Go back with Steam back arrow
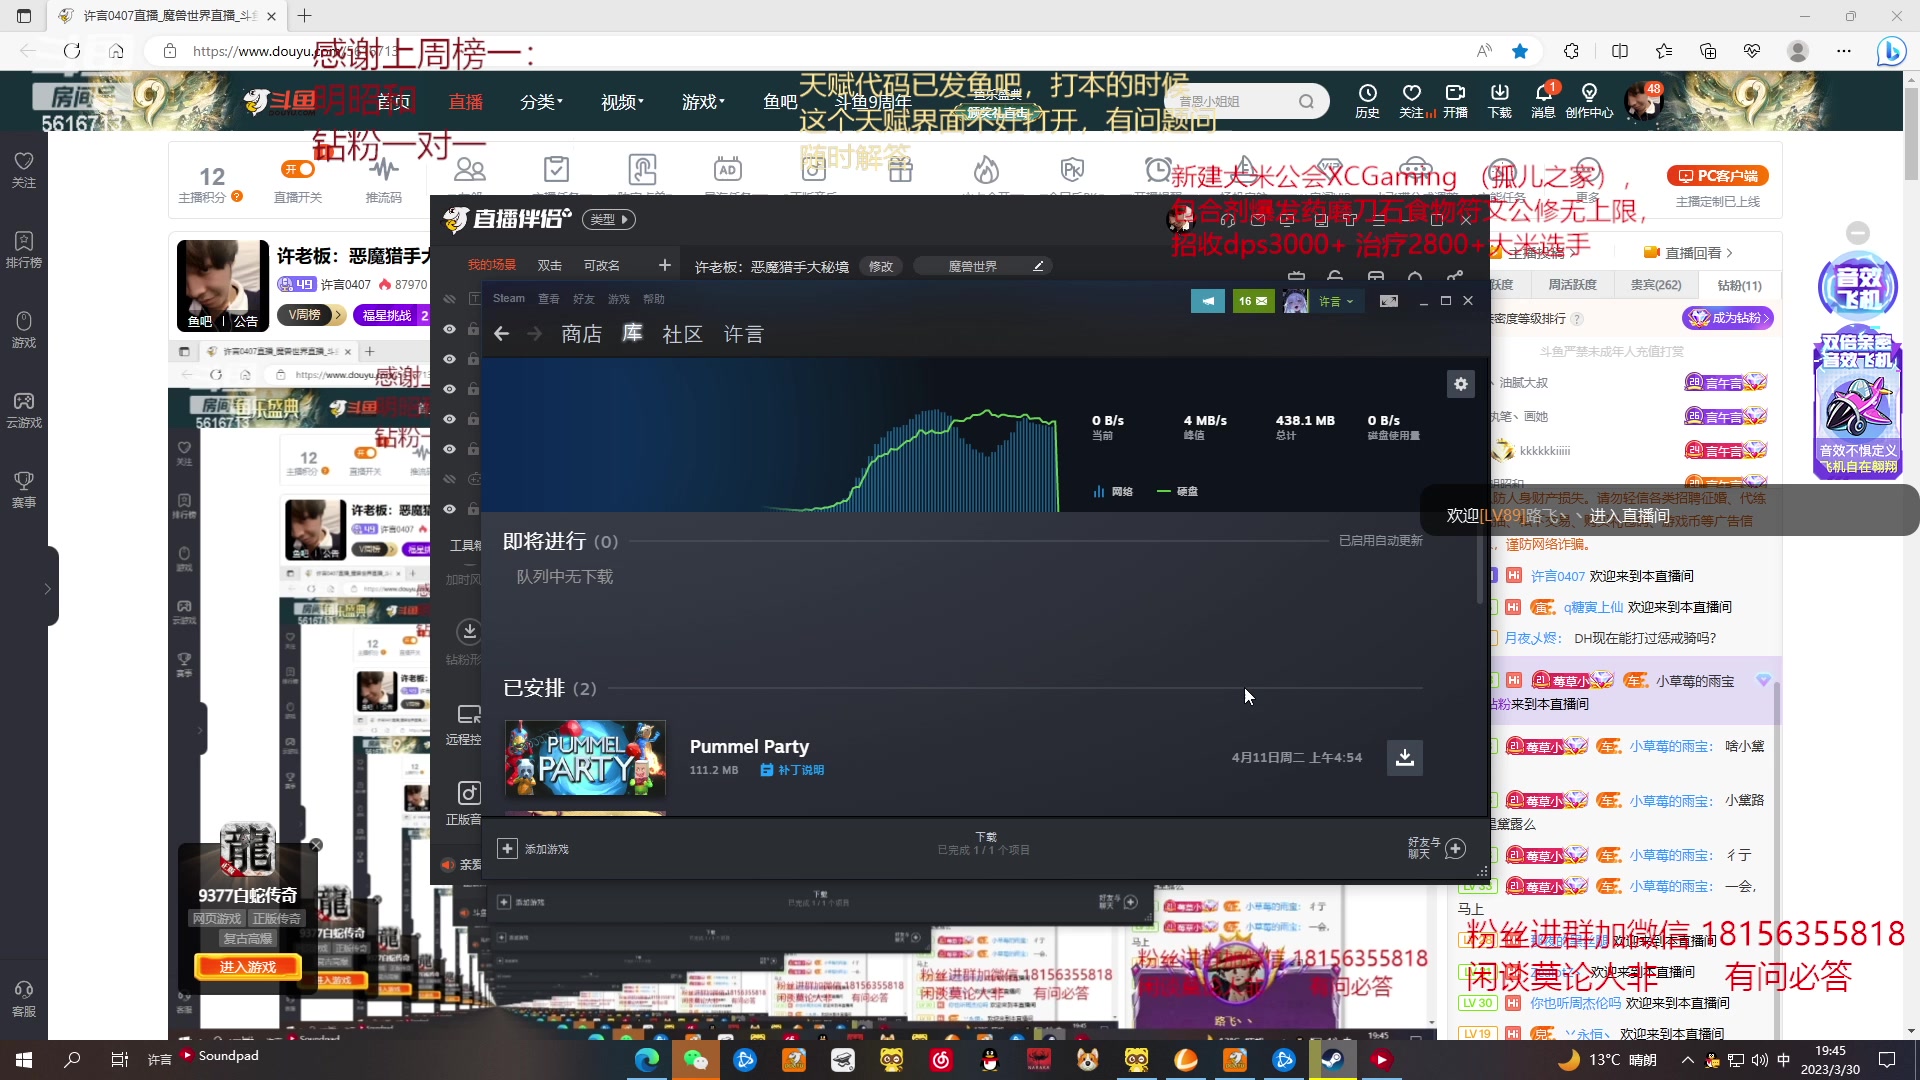 [502, 334]
